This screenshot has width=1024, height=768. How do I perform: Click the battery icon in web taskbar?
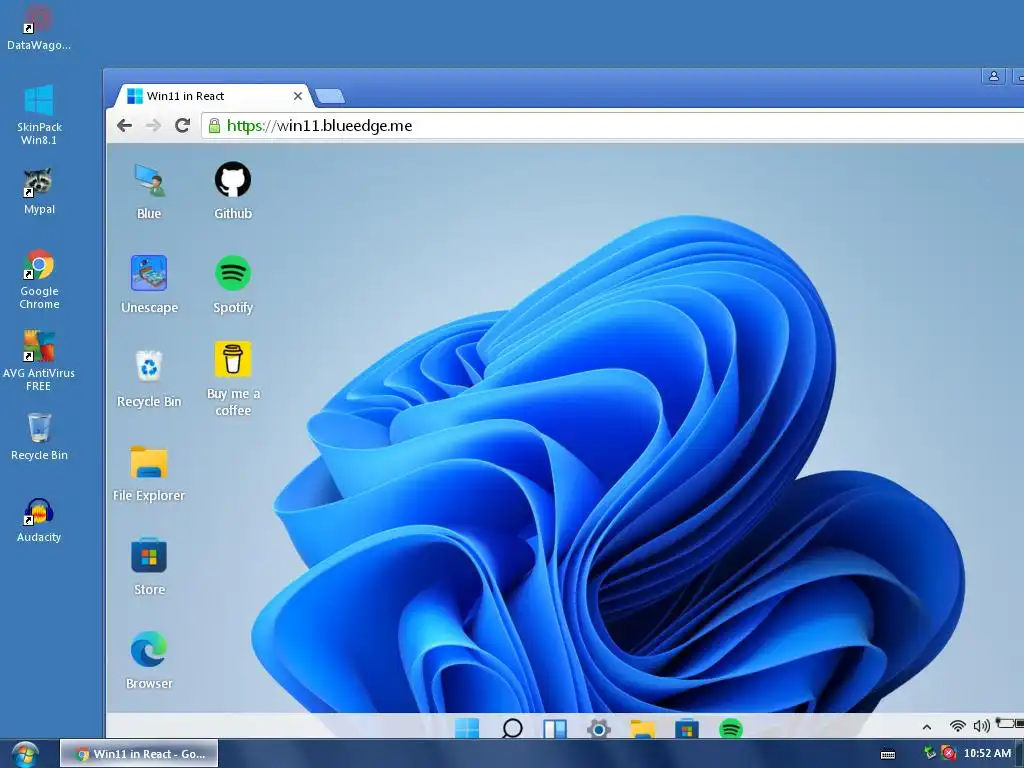tap(1010, 724)
